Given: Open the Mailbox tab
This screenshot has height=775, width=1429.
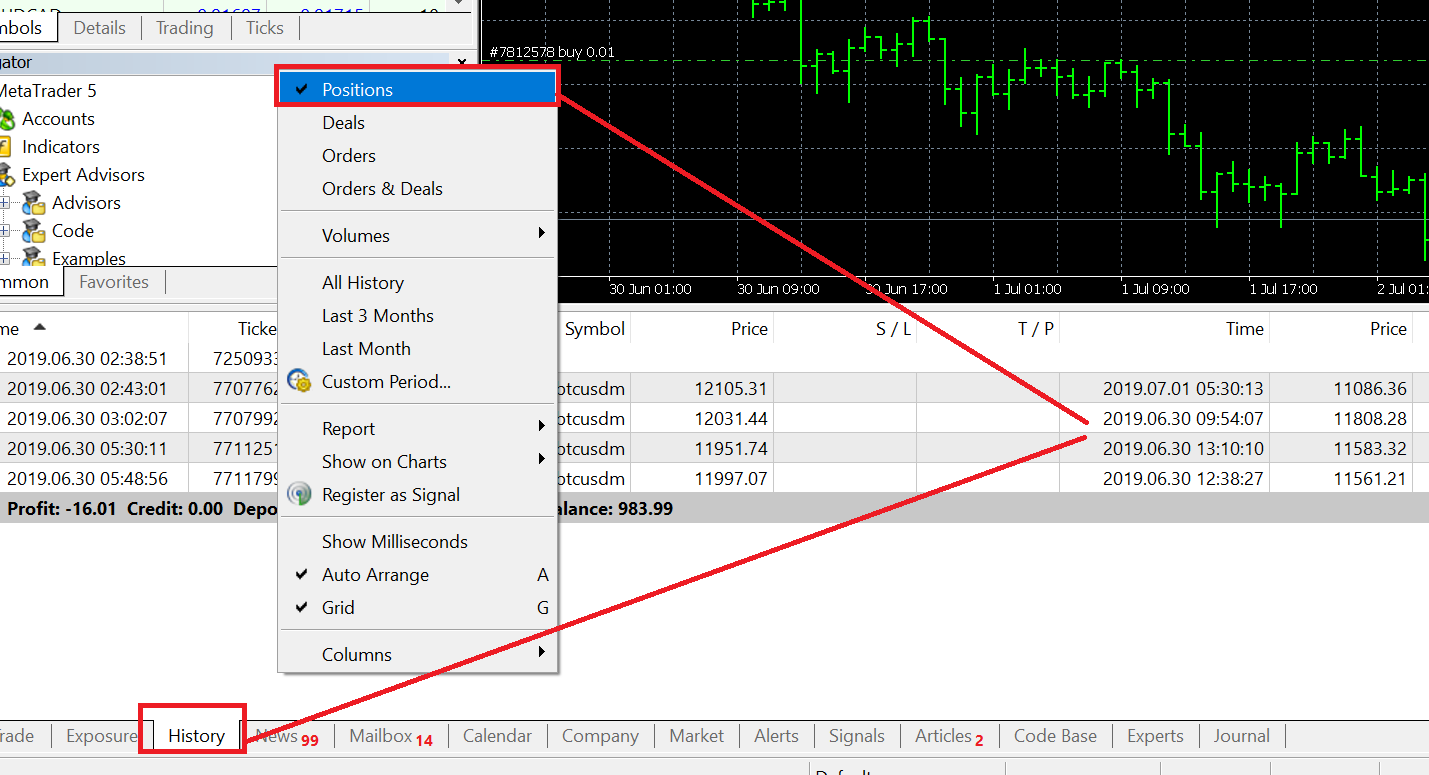Looking at the screenshot, I should pyautogui.click(x=391, y=736).
